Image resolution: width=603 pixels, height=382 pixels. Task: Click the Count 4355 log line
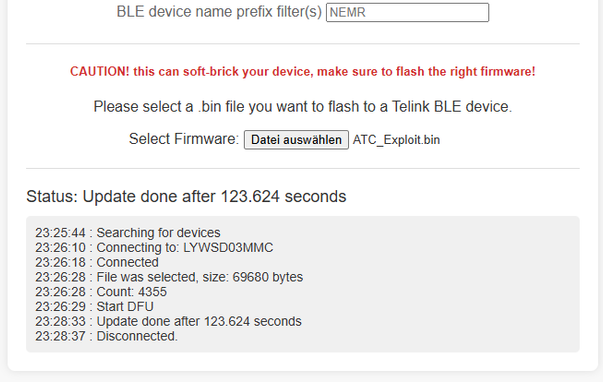click(x=101, y=292)
